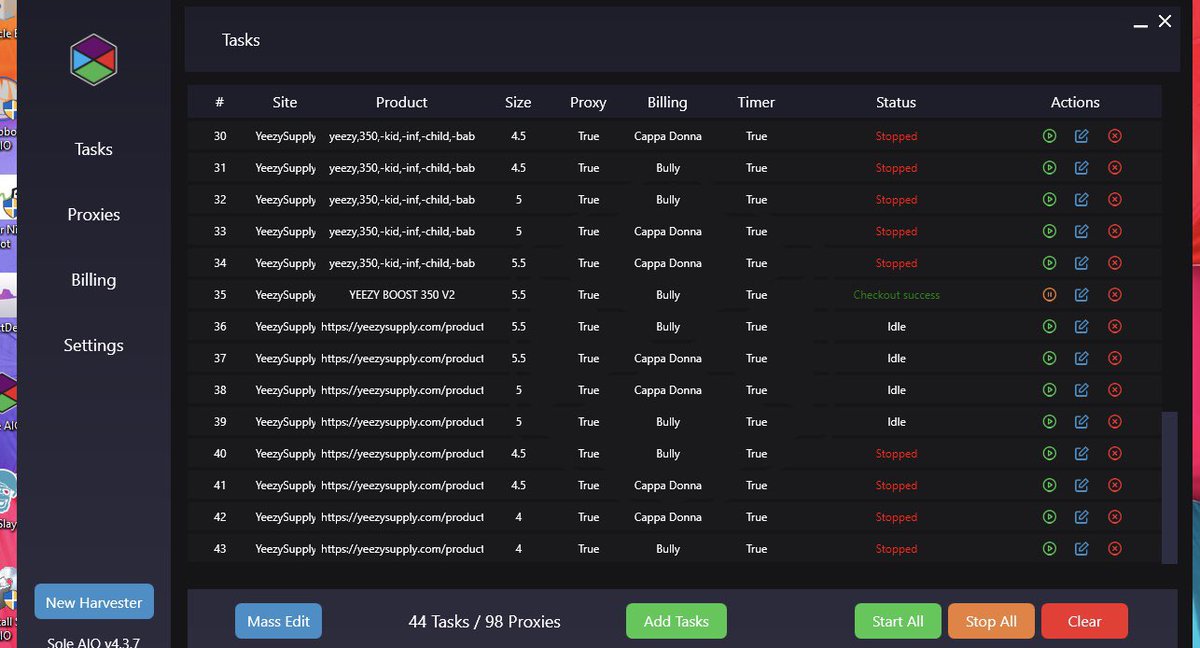Edit task 37 with pencil icon

1081,358
